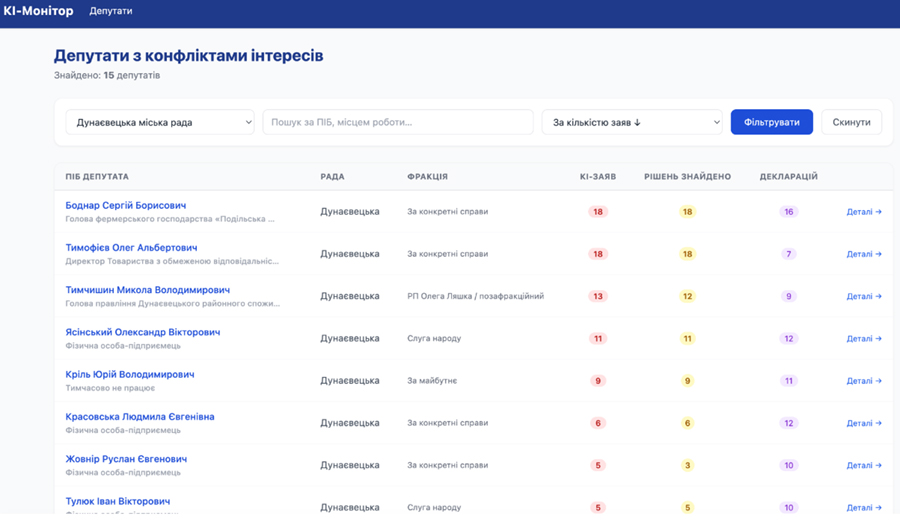This screenshot has height=528, width=900.
Task: Open the Дунаєвецька міська рада council dropdown
Action: (x=160, y=122)
